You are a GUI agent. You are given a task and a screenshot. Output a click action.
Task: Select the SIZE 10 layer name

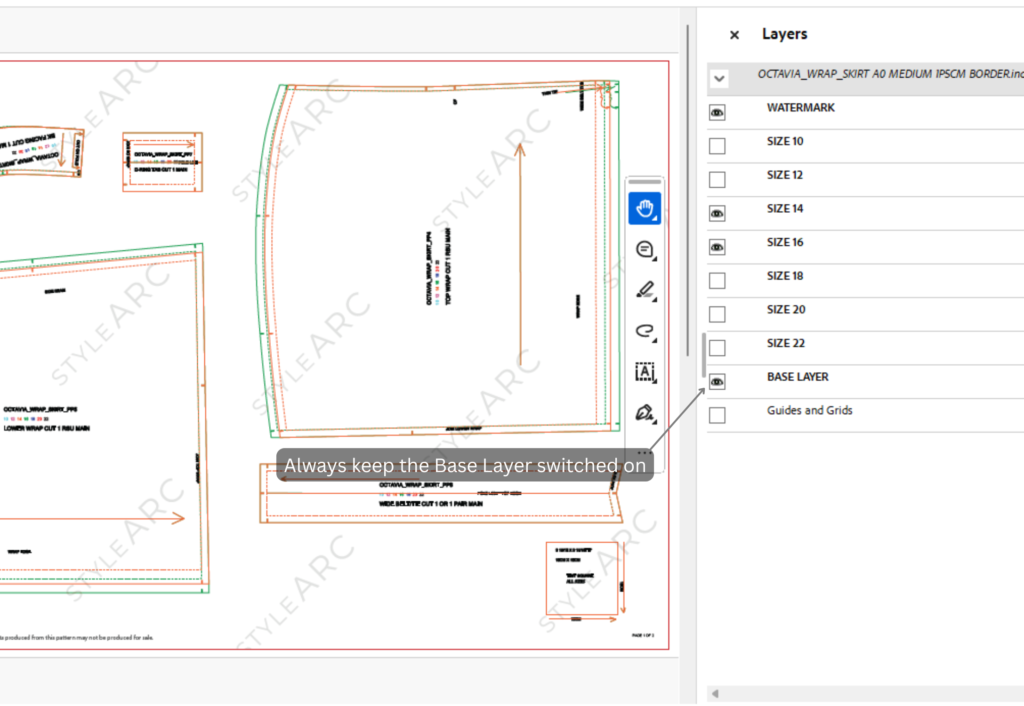click(785, 142)
